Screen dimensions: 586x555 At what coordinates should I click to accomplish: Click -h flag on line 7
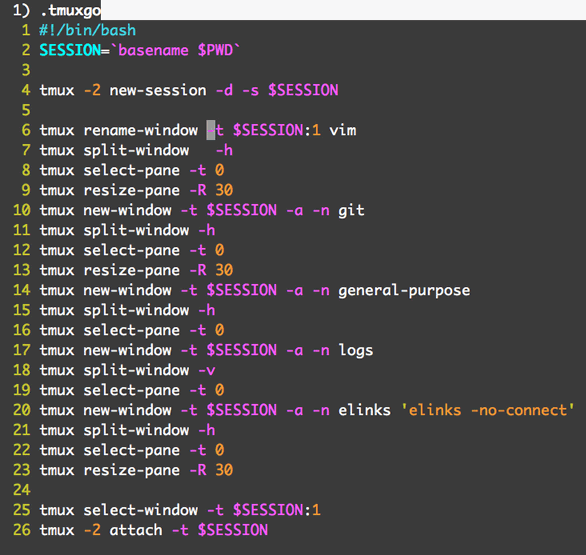click(224, 150)
